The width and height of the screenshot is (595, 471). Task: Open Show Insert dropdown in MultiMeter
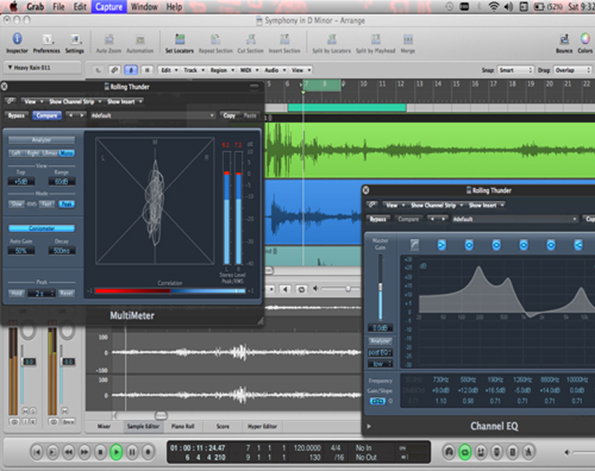(x=124, y=101)
